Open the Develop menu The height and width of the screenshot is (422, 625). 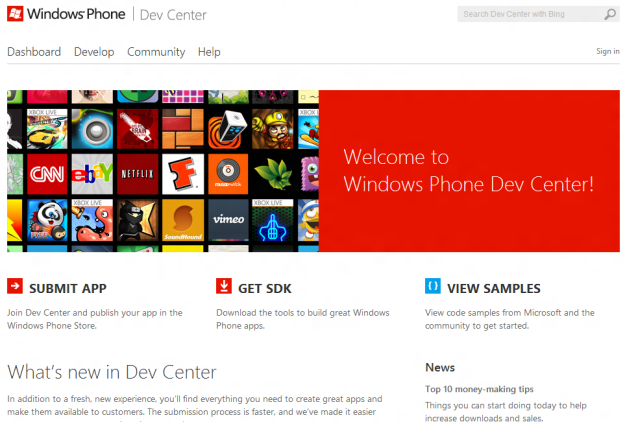tap(94, 52)
